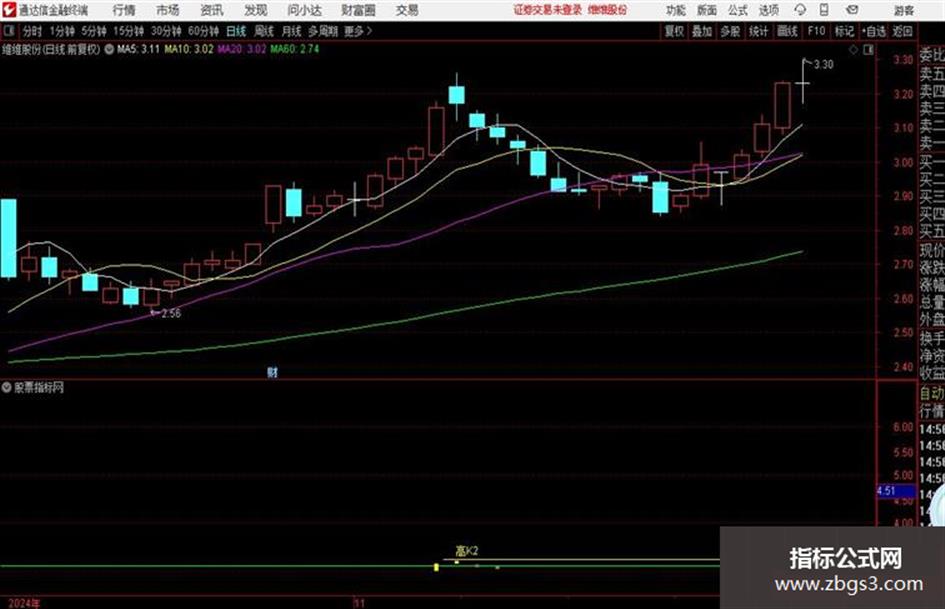
Task: Click the 叠加 overlay toolbar button
Action: [x=702, y=31]
